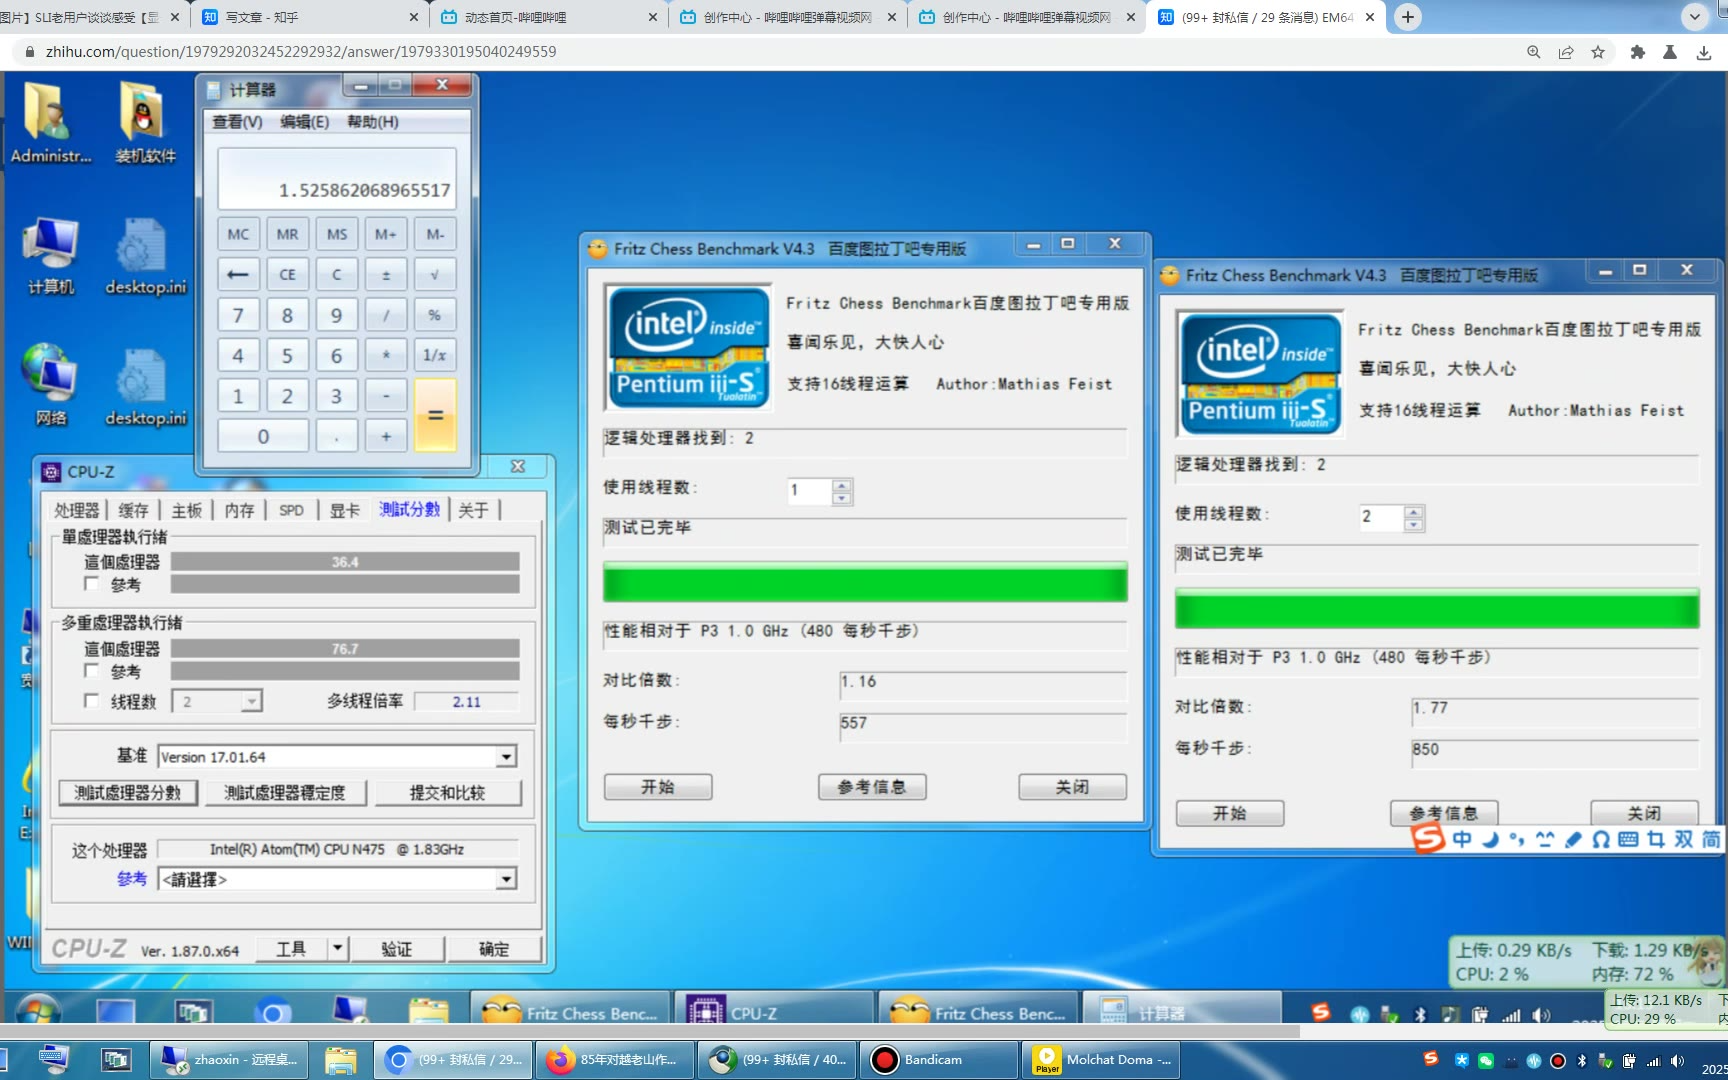The height and width of the screenshot is (1080, 1728).
Task: Enable the single-thread 參考 checkbox
Action: 92,584
